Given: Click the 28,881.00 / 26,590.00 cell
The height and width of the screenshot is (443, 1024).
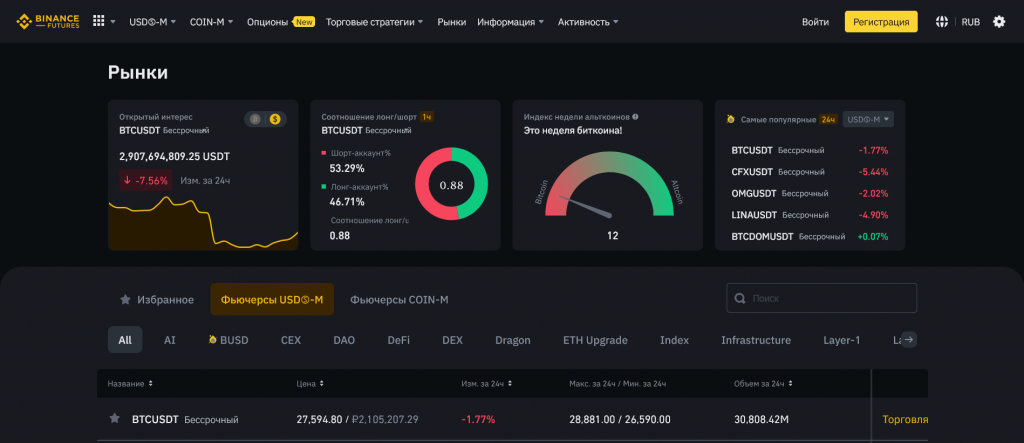Looking at the screenshot, I should point(620,419).
